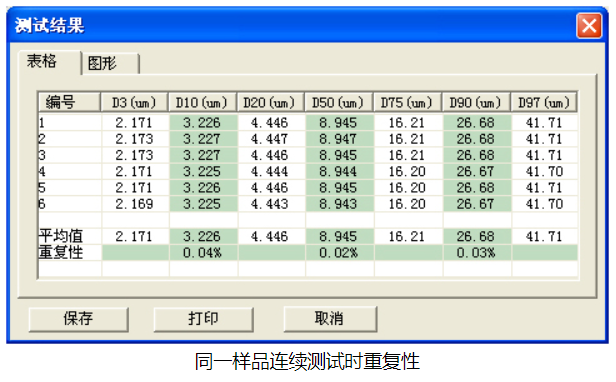Click D90 value 26.68 in row 3
This screenshot has width=616, height=382.
pos(475,155)
